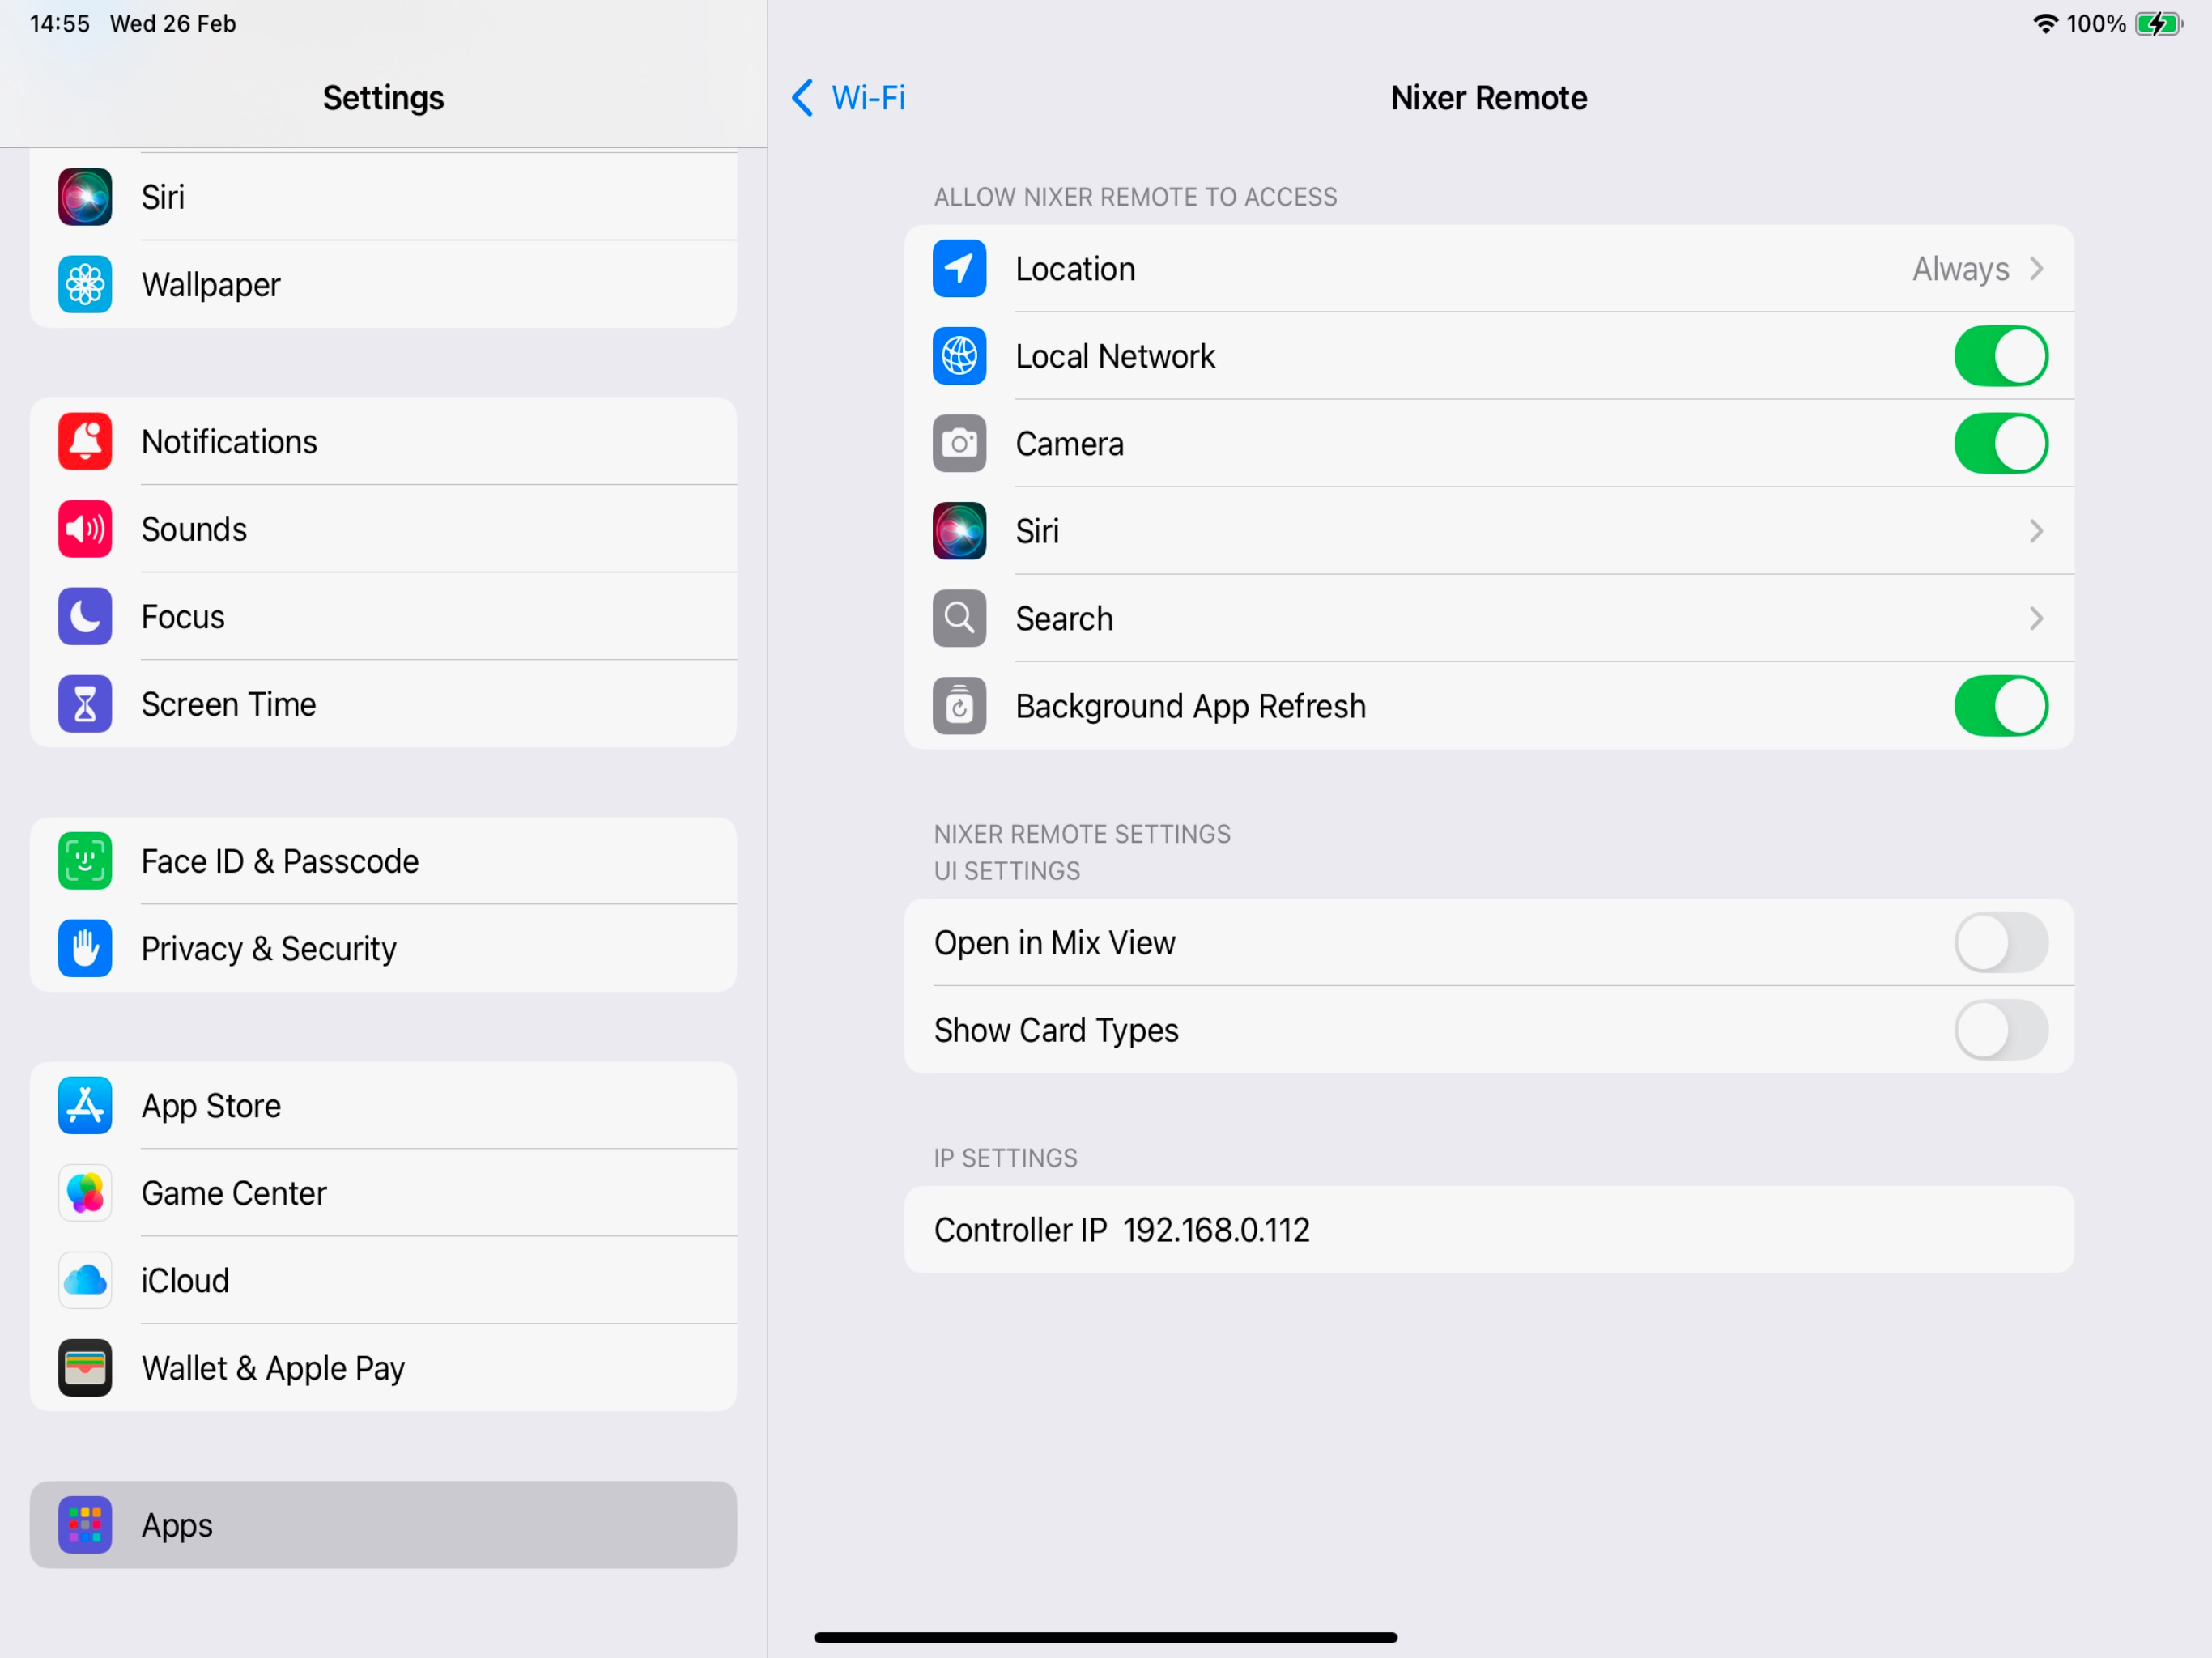Screen dimensions: 2212x1658
Task: Open Sounds settings
Action: tap(383, 529)
